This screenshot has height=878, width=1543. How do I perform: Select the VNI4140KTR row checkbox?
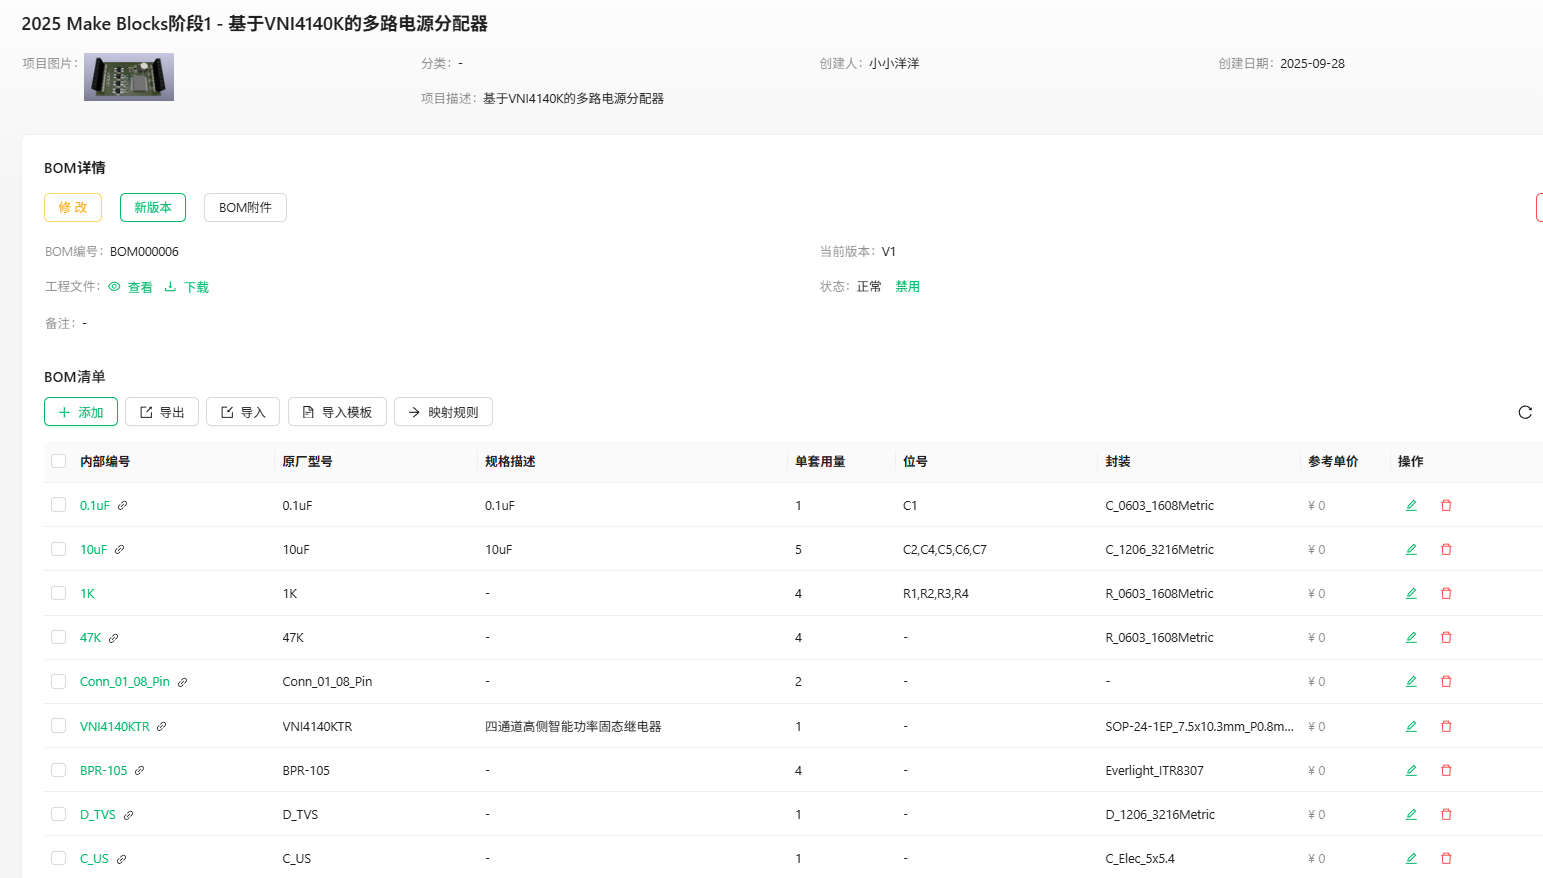[59, 727]
